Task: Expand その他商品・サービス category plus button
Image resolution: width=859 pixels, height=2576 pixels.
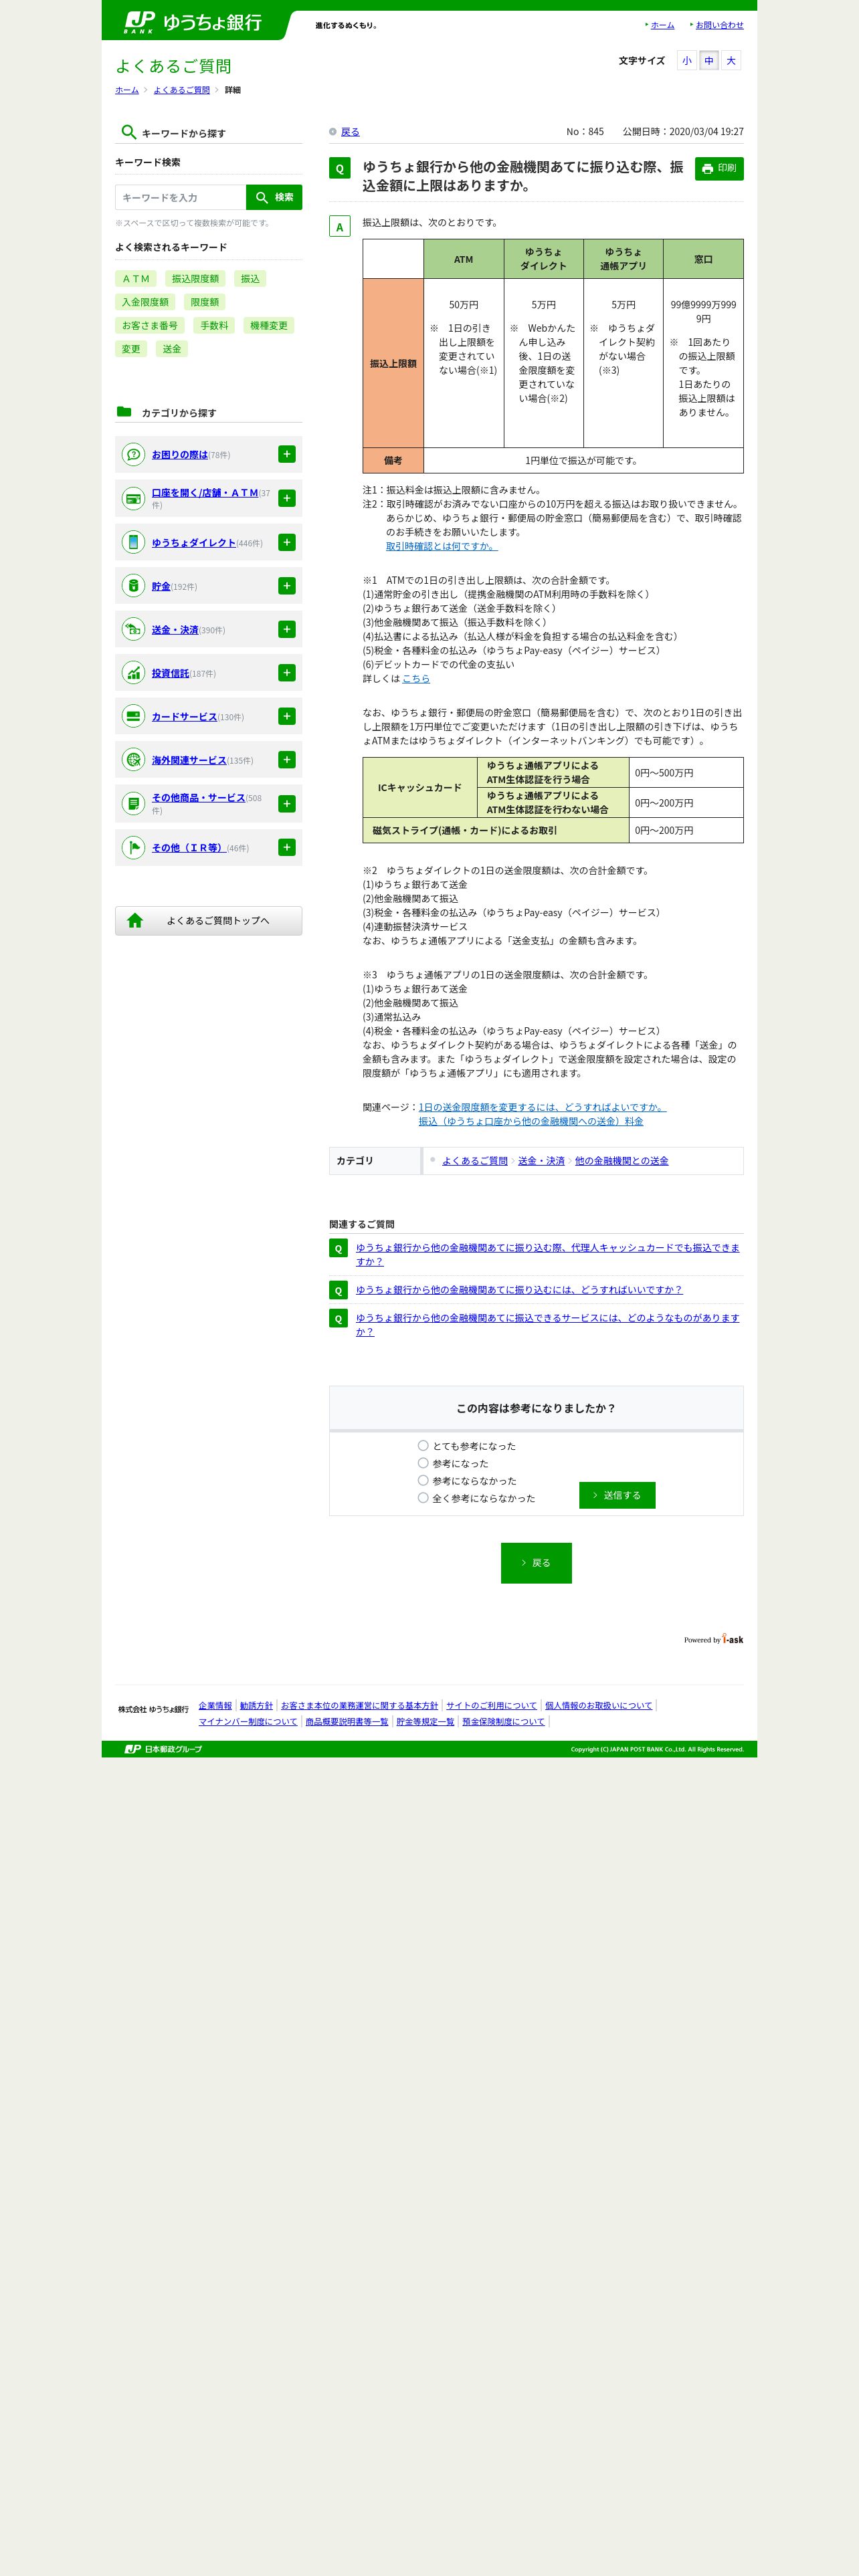Action: [x=287, y=803]
